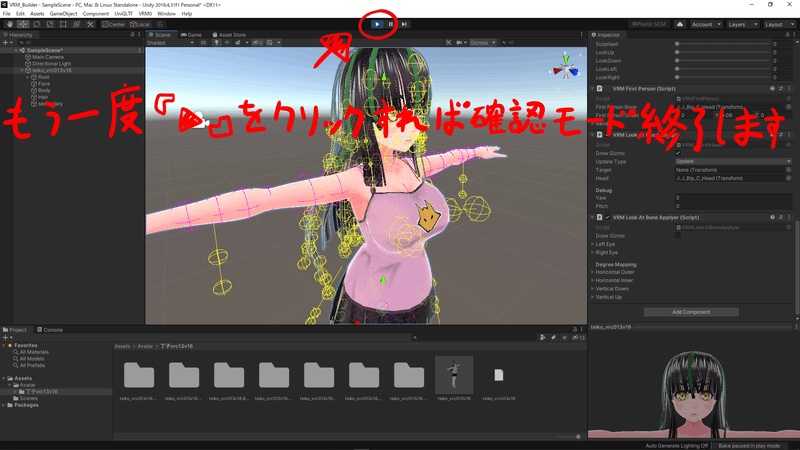Step one frame forward

pos(404,24)
